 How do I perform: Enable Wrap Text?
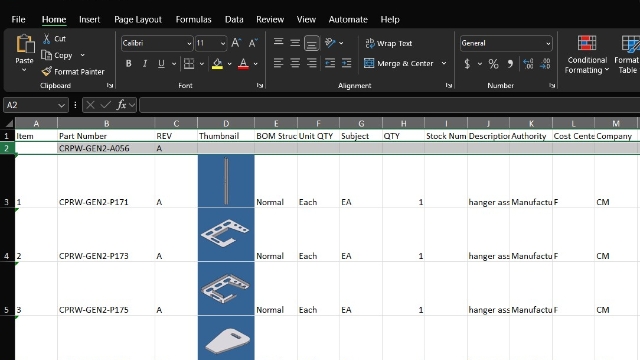[389, 43]
